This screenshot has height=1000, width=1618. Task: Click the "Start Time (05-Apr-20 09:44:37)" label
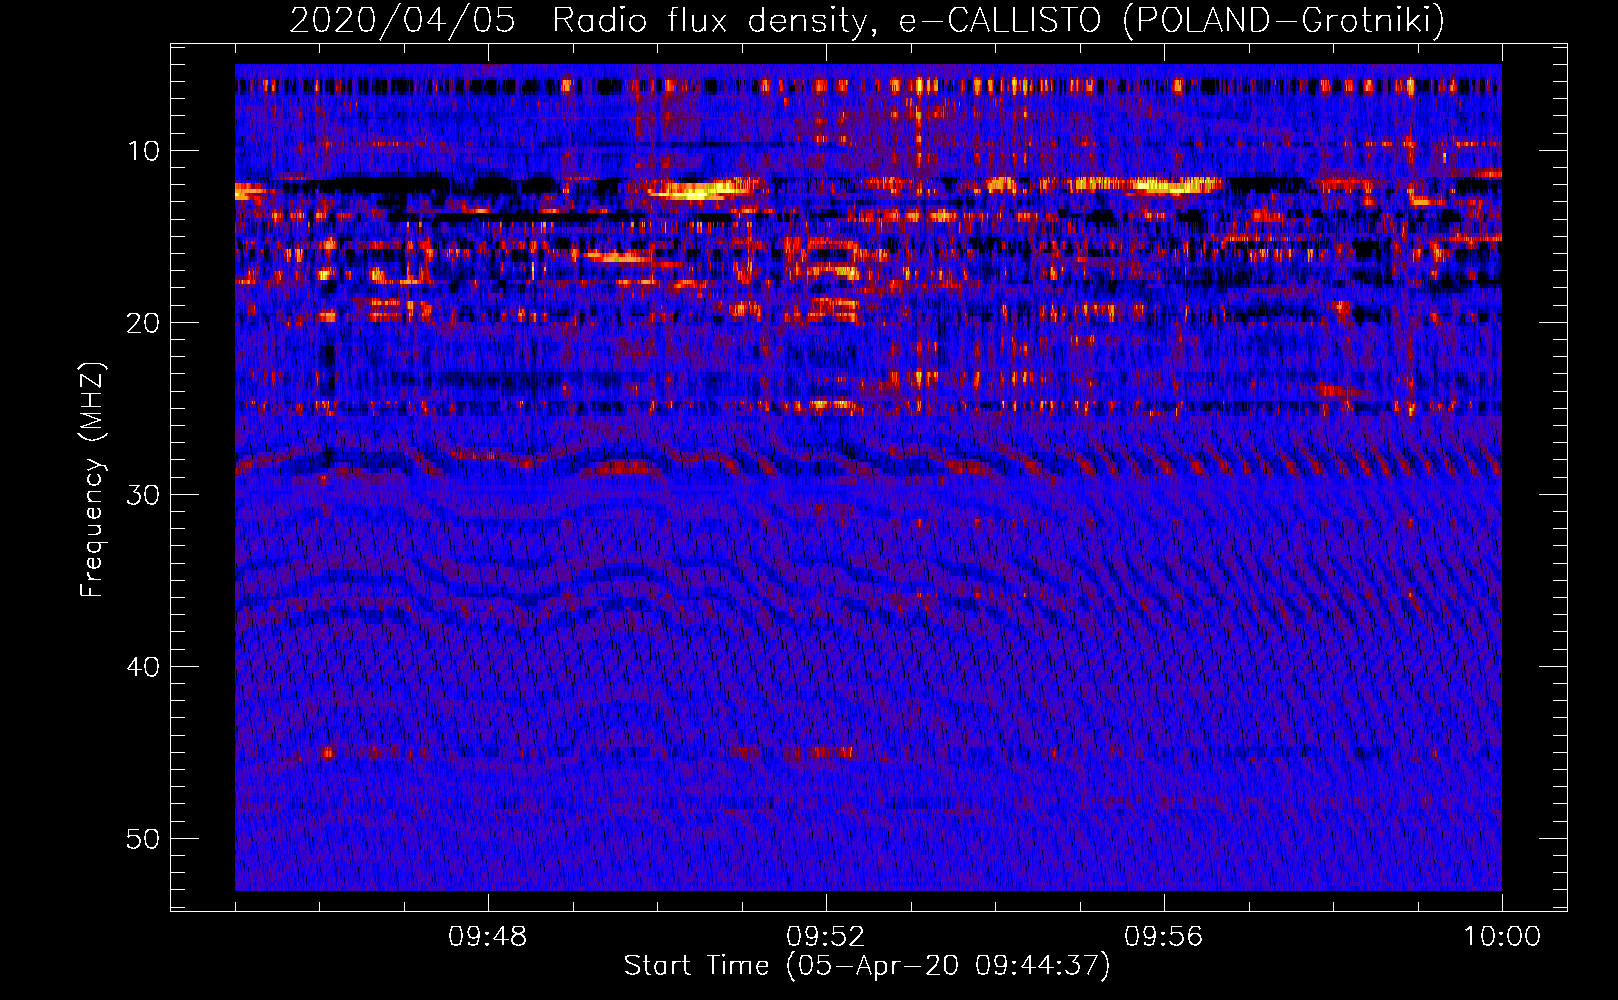pyautogui.click(x=867, y=966)
